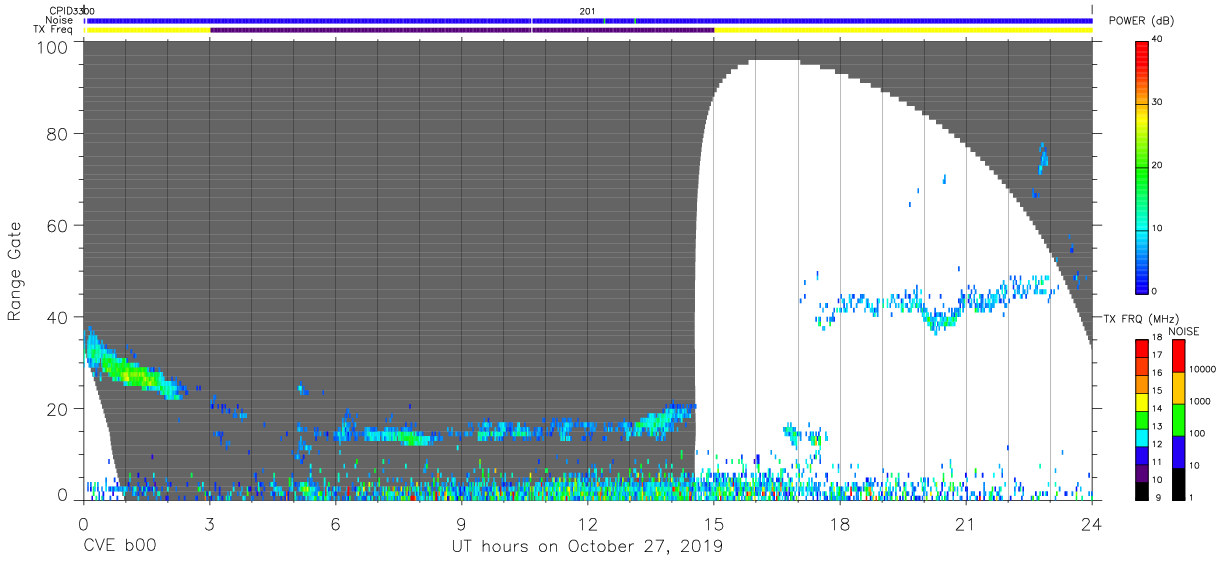Click the NOISE legend title
This screenshot has height=567, width=1228.
tap(1182, 331)
